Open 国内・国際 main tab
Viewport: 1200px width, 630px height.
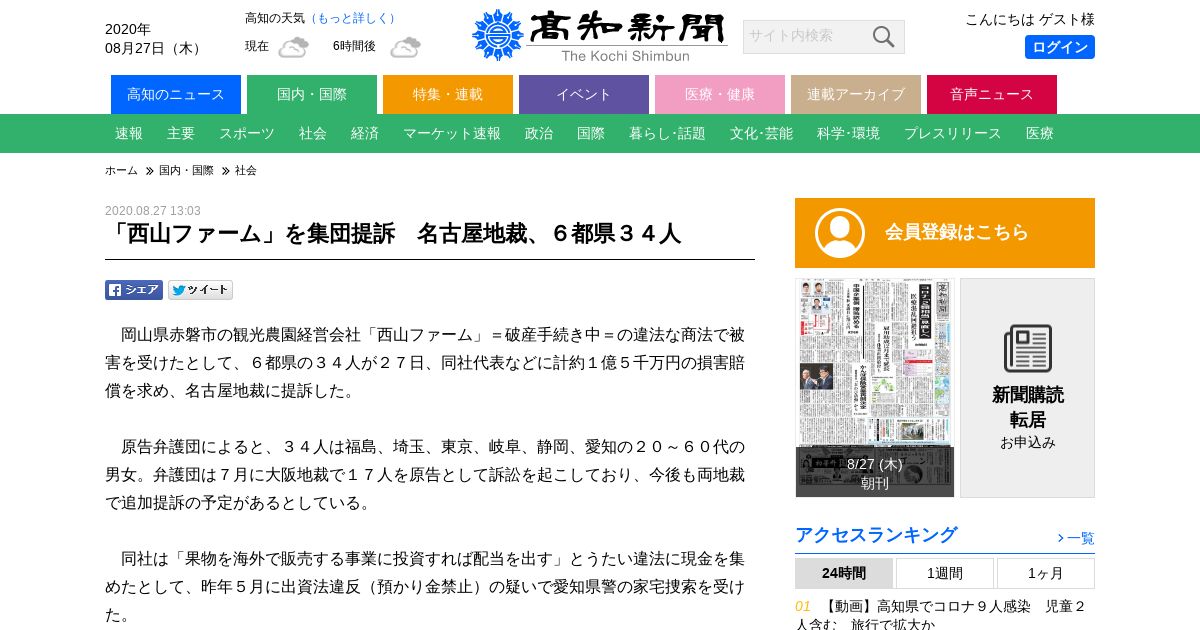312,94
